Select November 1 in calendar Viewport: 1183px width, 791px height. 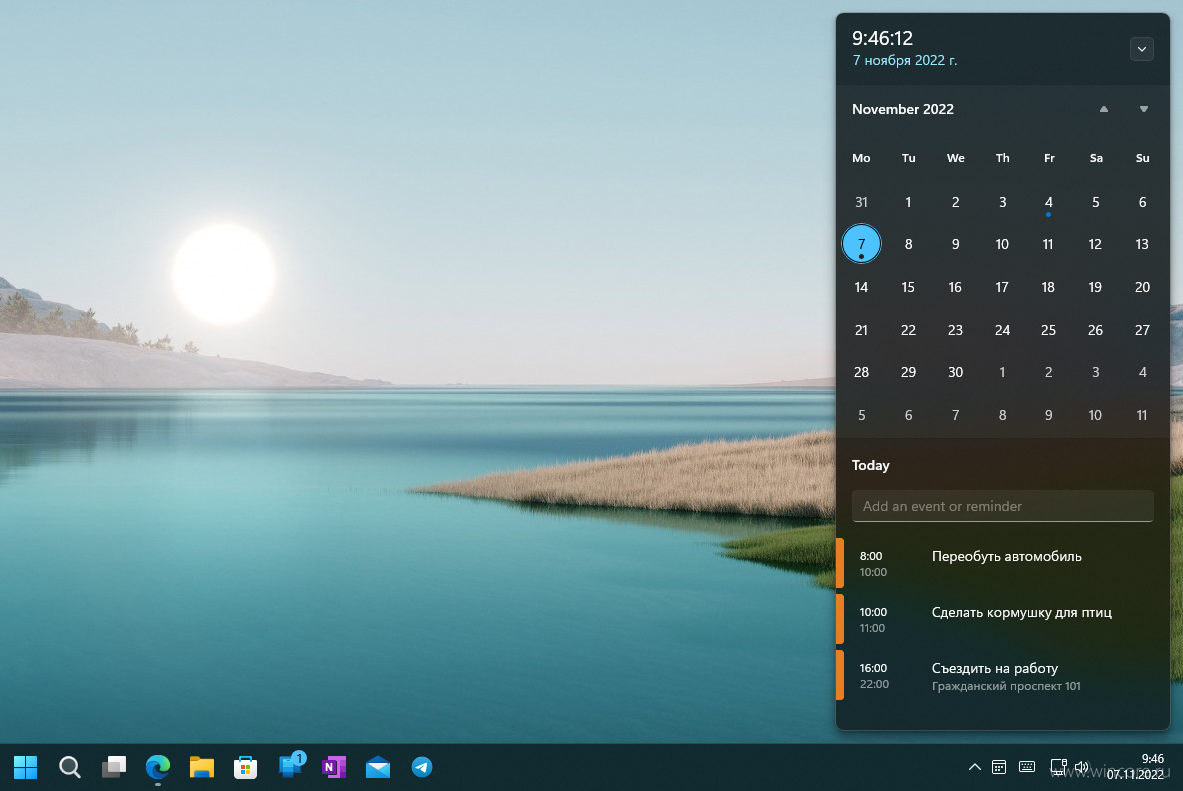908,202
